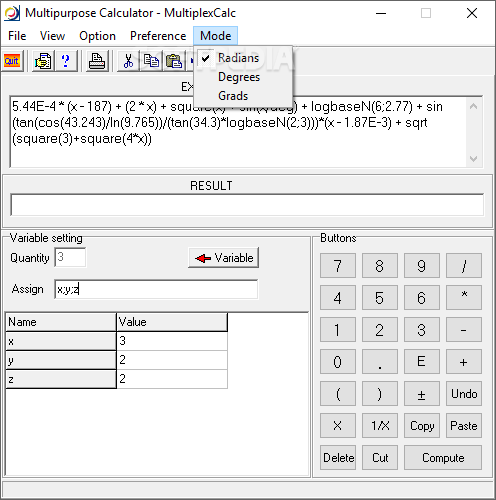Image resolution: width=496 pixels, height=500 pixels.
Task: Click the digit 7 button
Action: pos(338,266)
